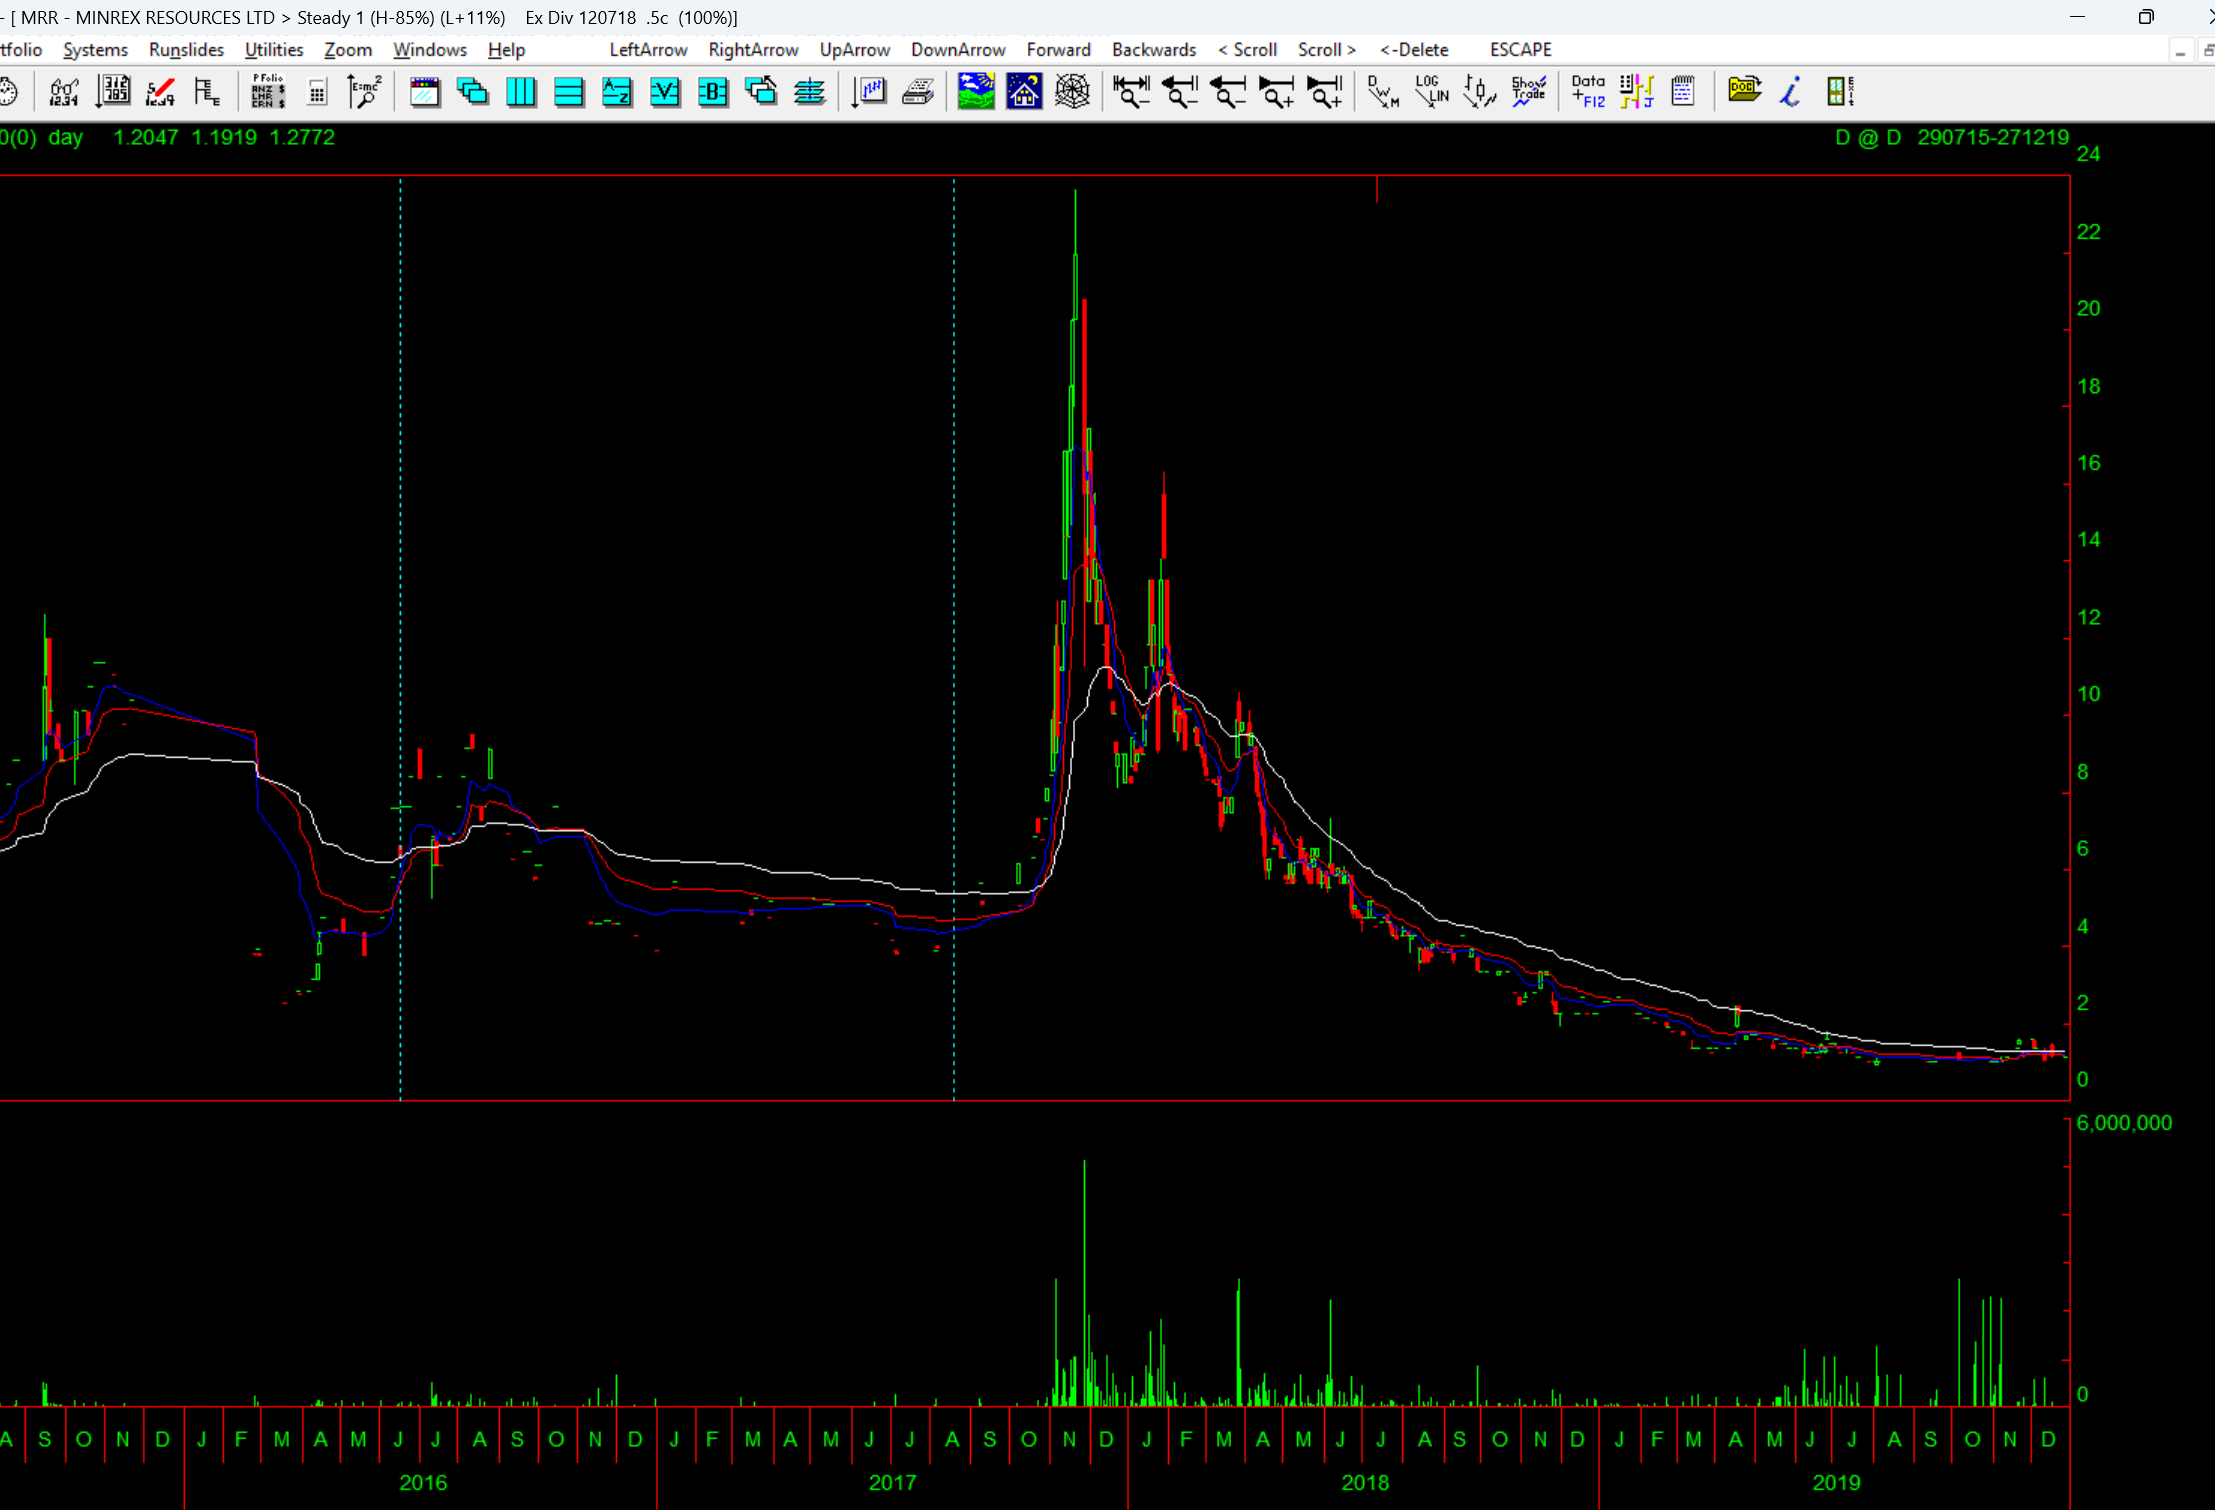Viewport: 2215px width, 1510px height.
Task: Open the notepad icon
Action: 1683,92
